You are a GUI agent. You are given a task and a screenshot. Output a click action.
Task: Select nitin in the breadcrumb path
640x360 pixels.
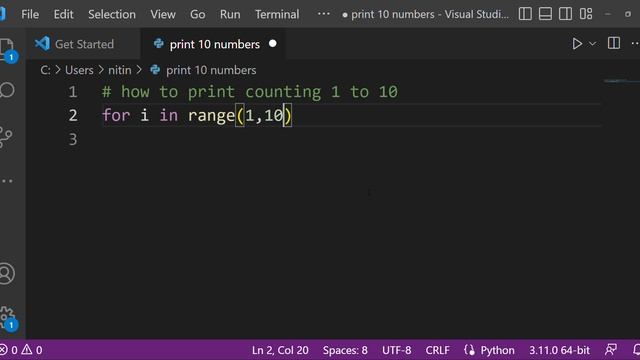(120, 70)
